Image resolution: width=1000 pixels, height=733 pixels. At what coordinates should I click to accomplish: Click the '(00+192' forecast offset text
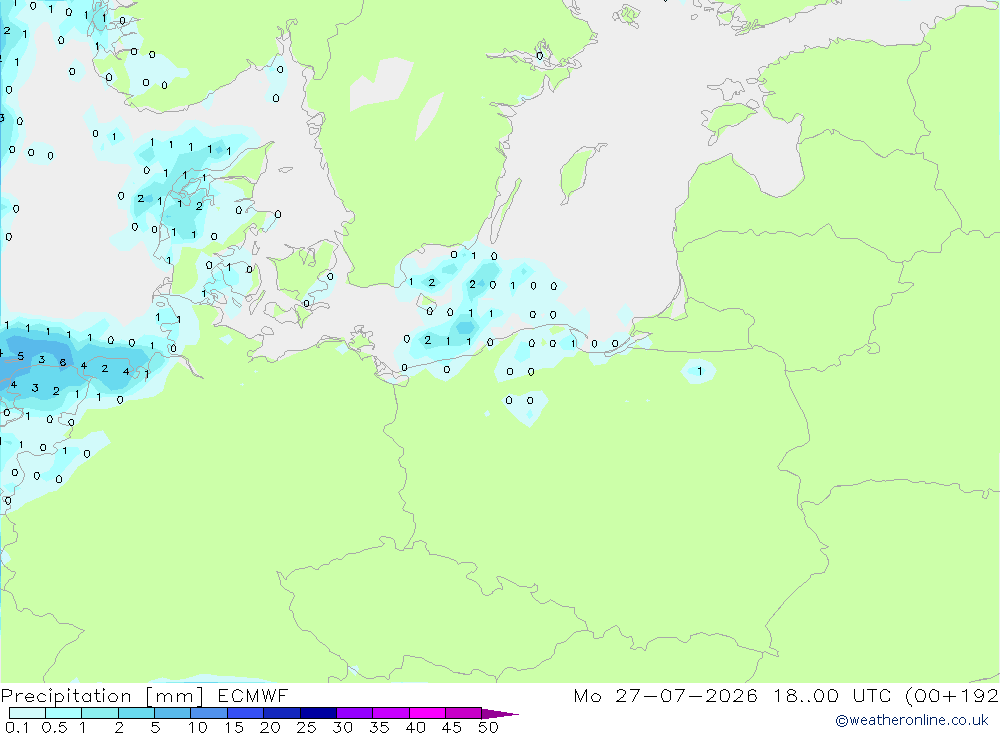click(952, 695)
